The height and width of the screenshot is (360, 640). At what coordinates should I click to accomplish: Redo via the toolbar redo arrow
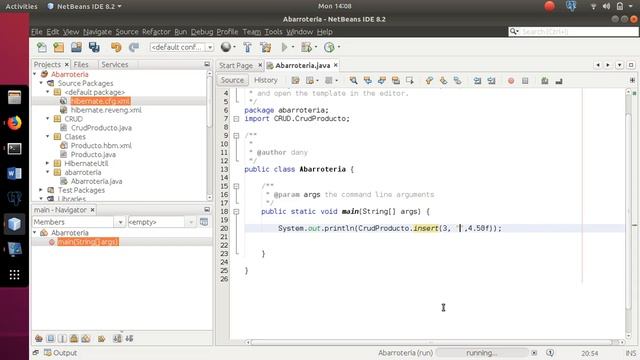[x=133, y=47]
